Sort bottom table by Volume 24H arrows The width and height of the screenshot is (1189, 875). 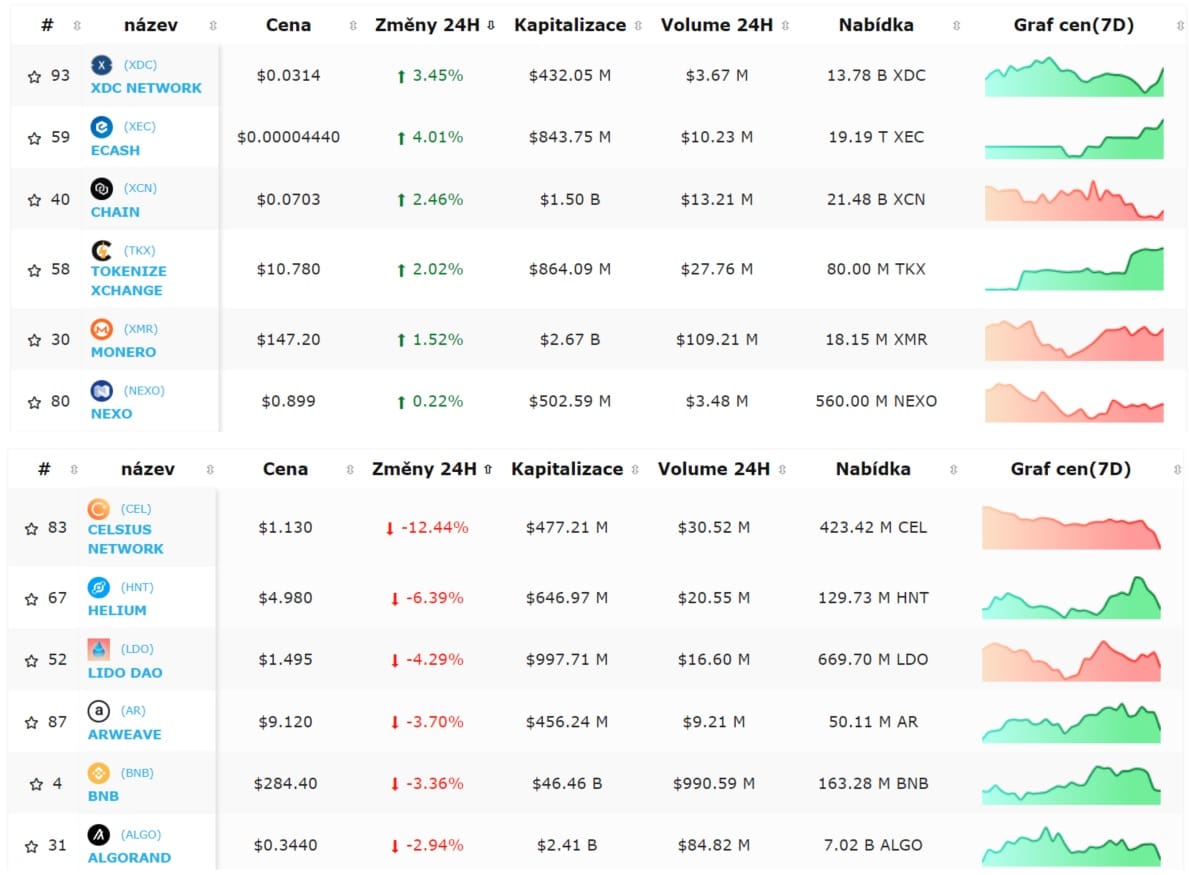(x=783, y=469)
